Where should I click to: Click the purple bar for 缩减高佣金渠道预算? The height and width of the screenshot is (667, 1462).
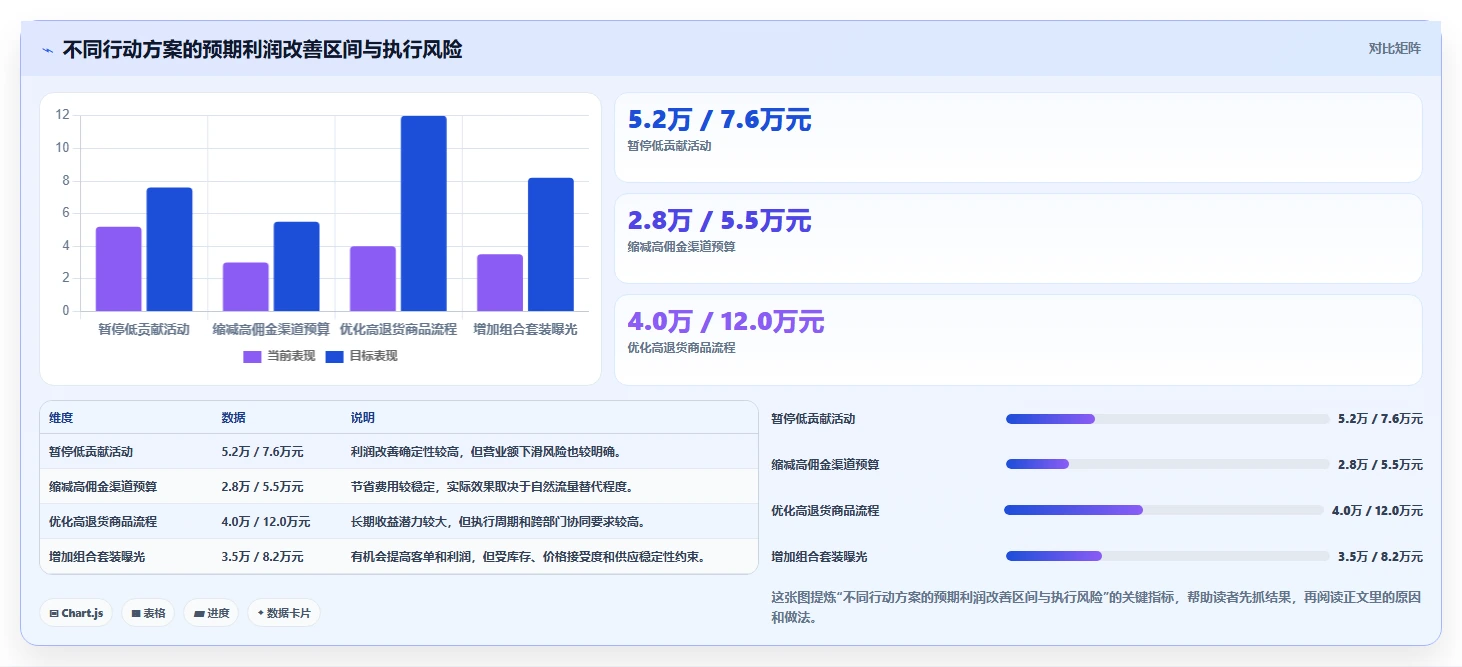click(246, 287)
